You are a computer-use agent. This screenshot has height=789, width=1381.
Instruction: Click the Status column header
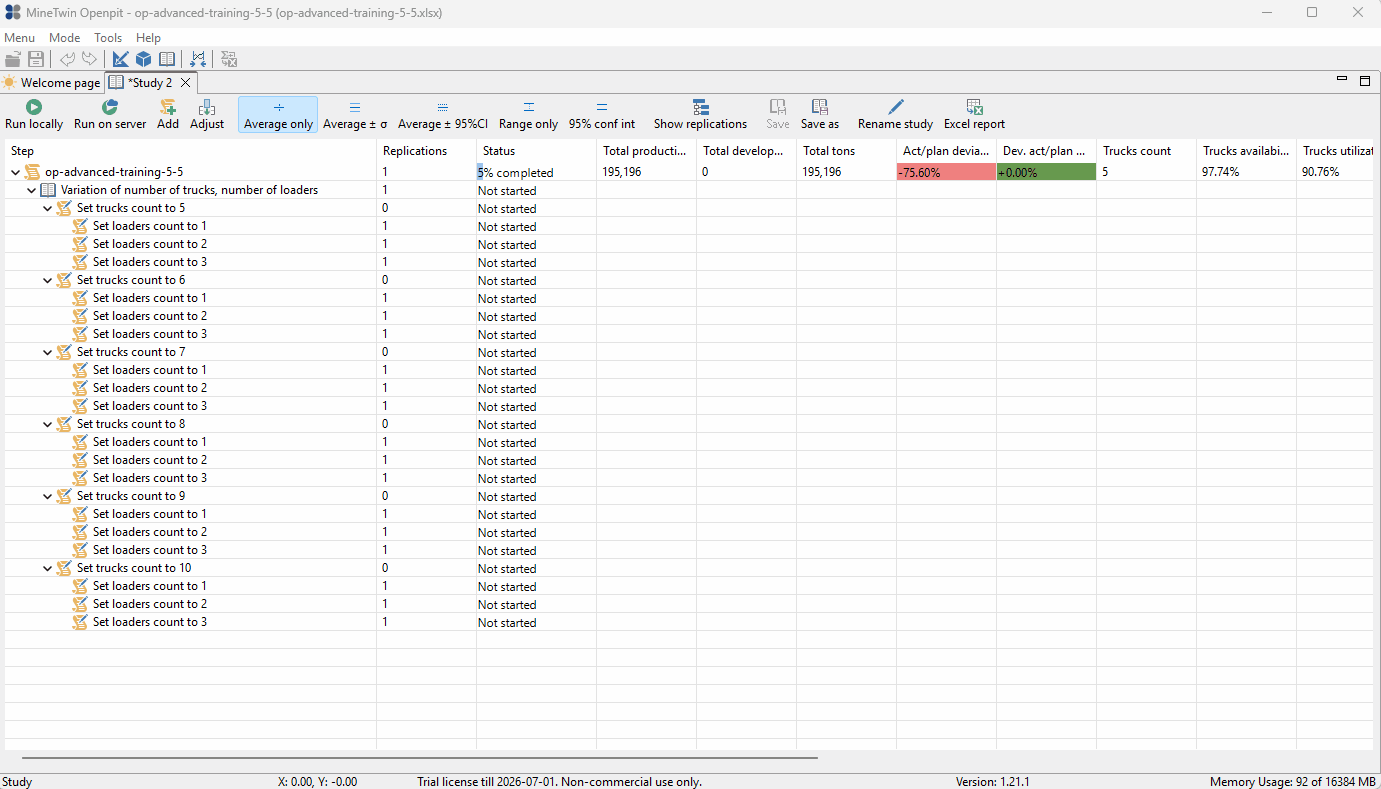[536, 151]
